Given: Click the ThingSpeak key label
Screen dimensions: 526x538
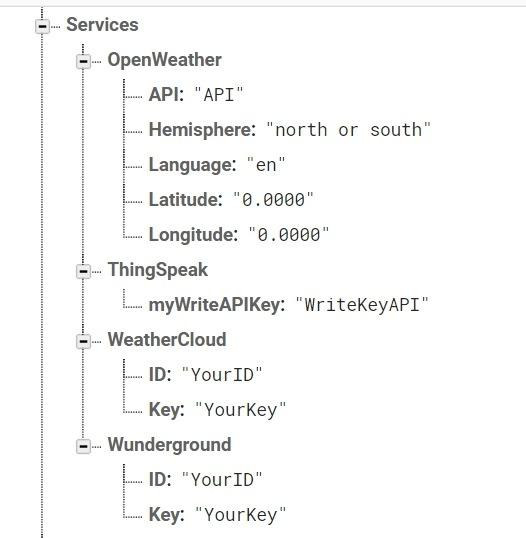Looking at the screenshot, I should (158, 270).
